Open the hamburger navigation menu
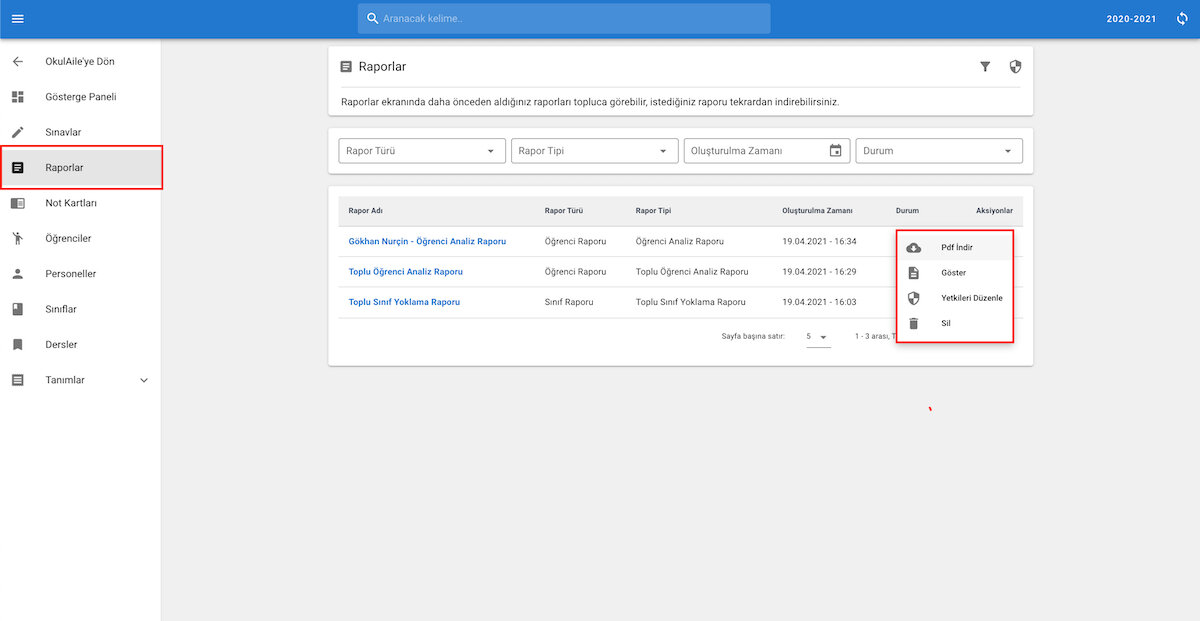The height and width of the screenshot is (621, 1200). pyautogui.click(x=17, y=19)
